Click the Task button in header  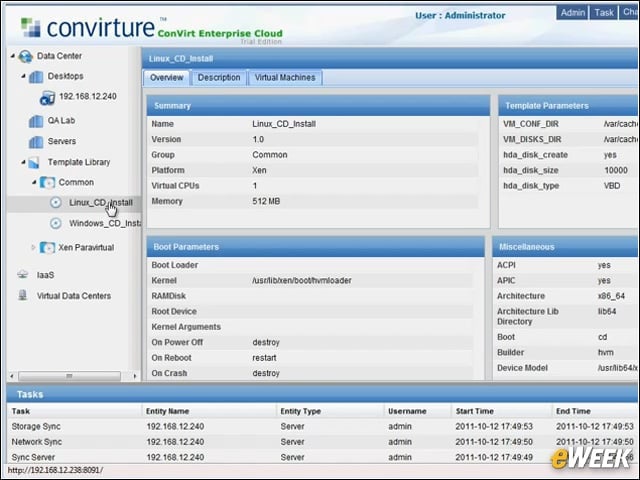(604, 13)
